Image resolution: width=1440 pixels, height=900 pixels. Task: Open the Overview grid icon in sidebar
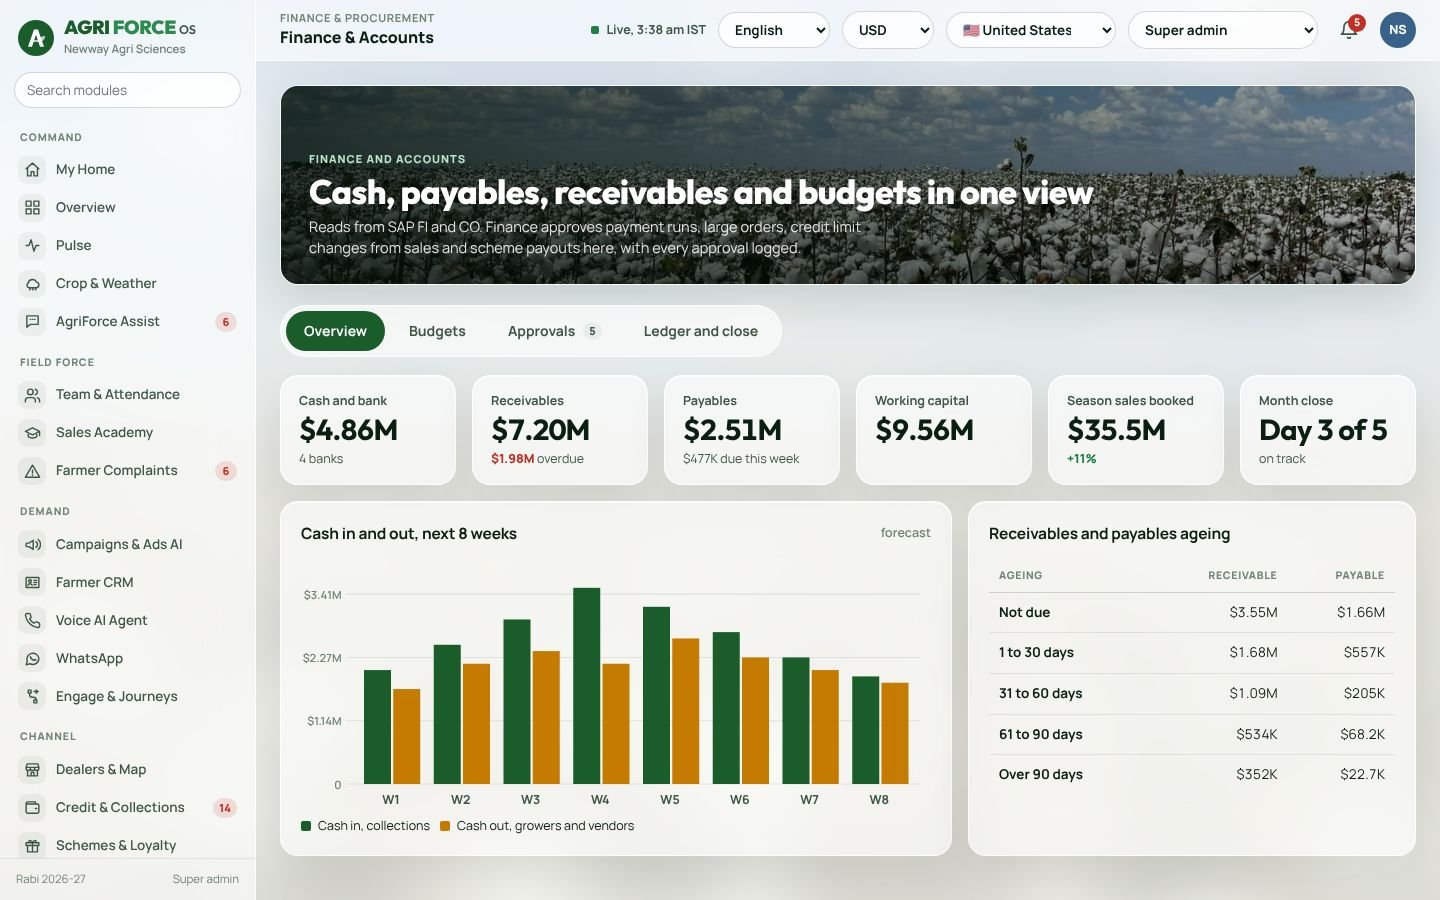33,208
